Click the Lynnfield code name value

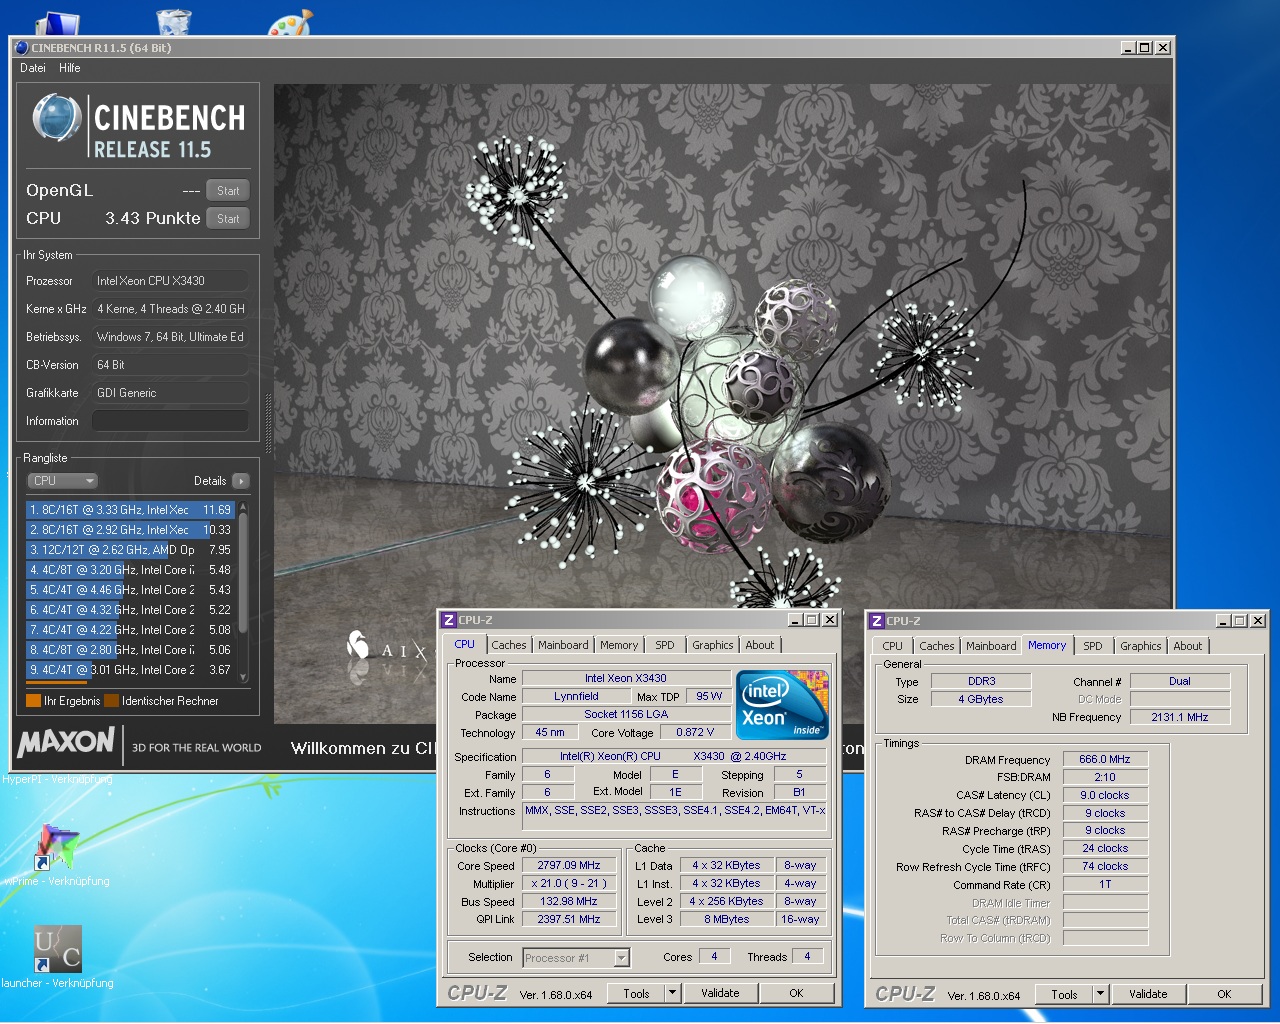click(577, 696)
